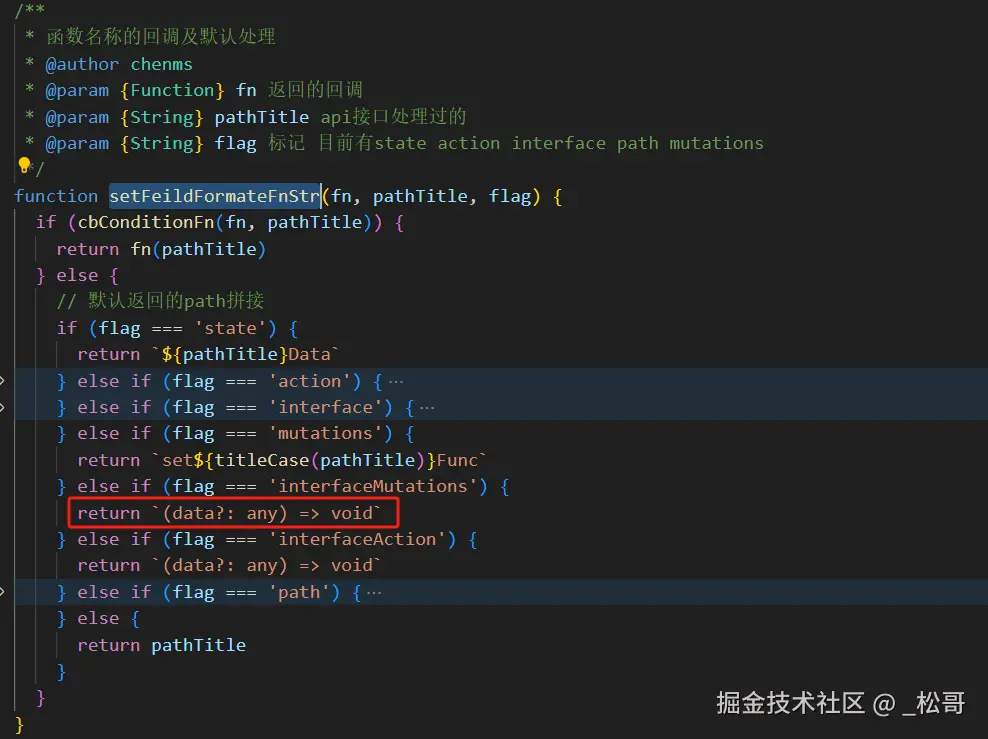
Task: Click the final 'return pathTitle' statement
Action: click(161, 645)
